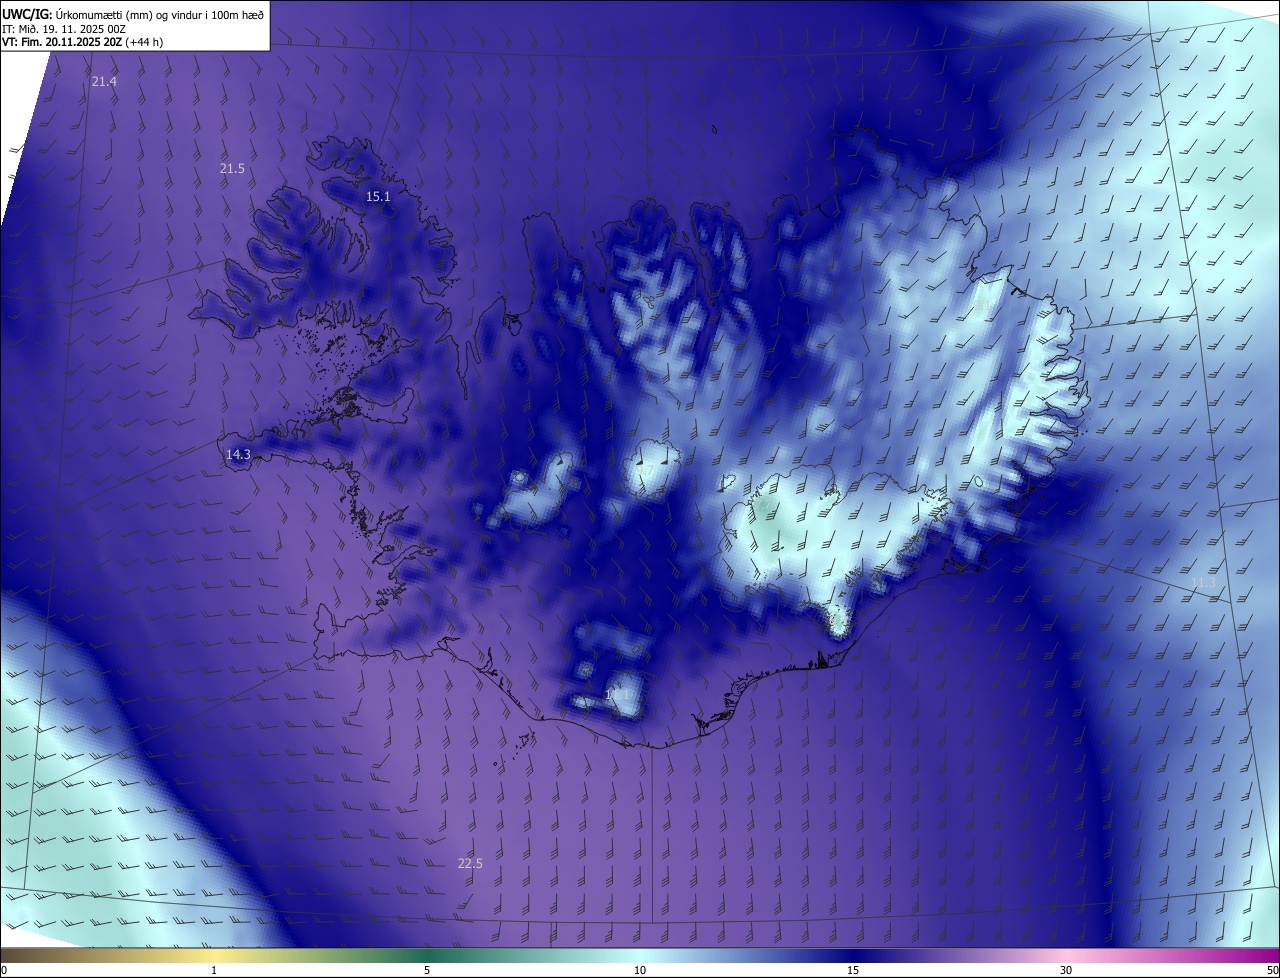Screen dimensions: 1280x978
Task: Click the colour scale tick label "30"
Action: (x=1066, y=970)
